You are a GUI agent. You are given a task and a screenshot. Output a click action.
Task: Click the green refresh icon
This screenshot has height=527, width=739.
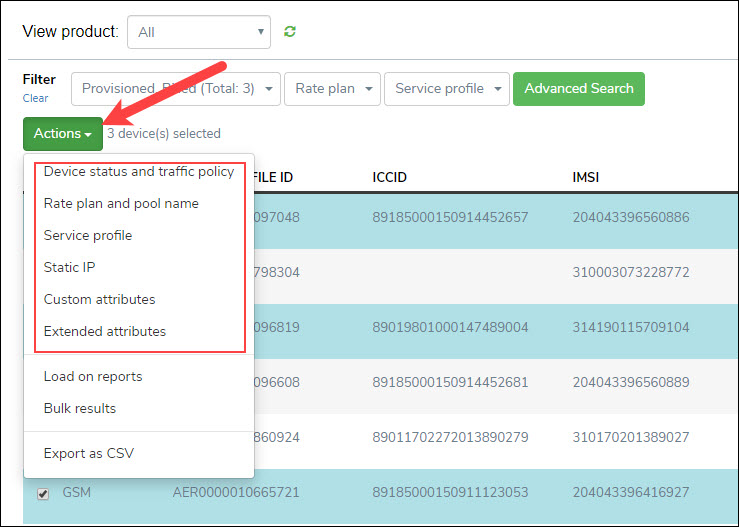[290, 32]
